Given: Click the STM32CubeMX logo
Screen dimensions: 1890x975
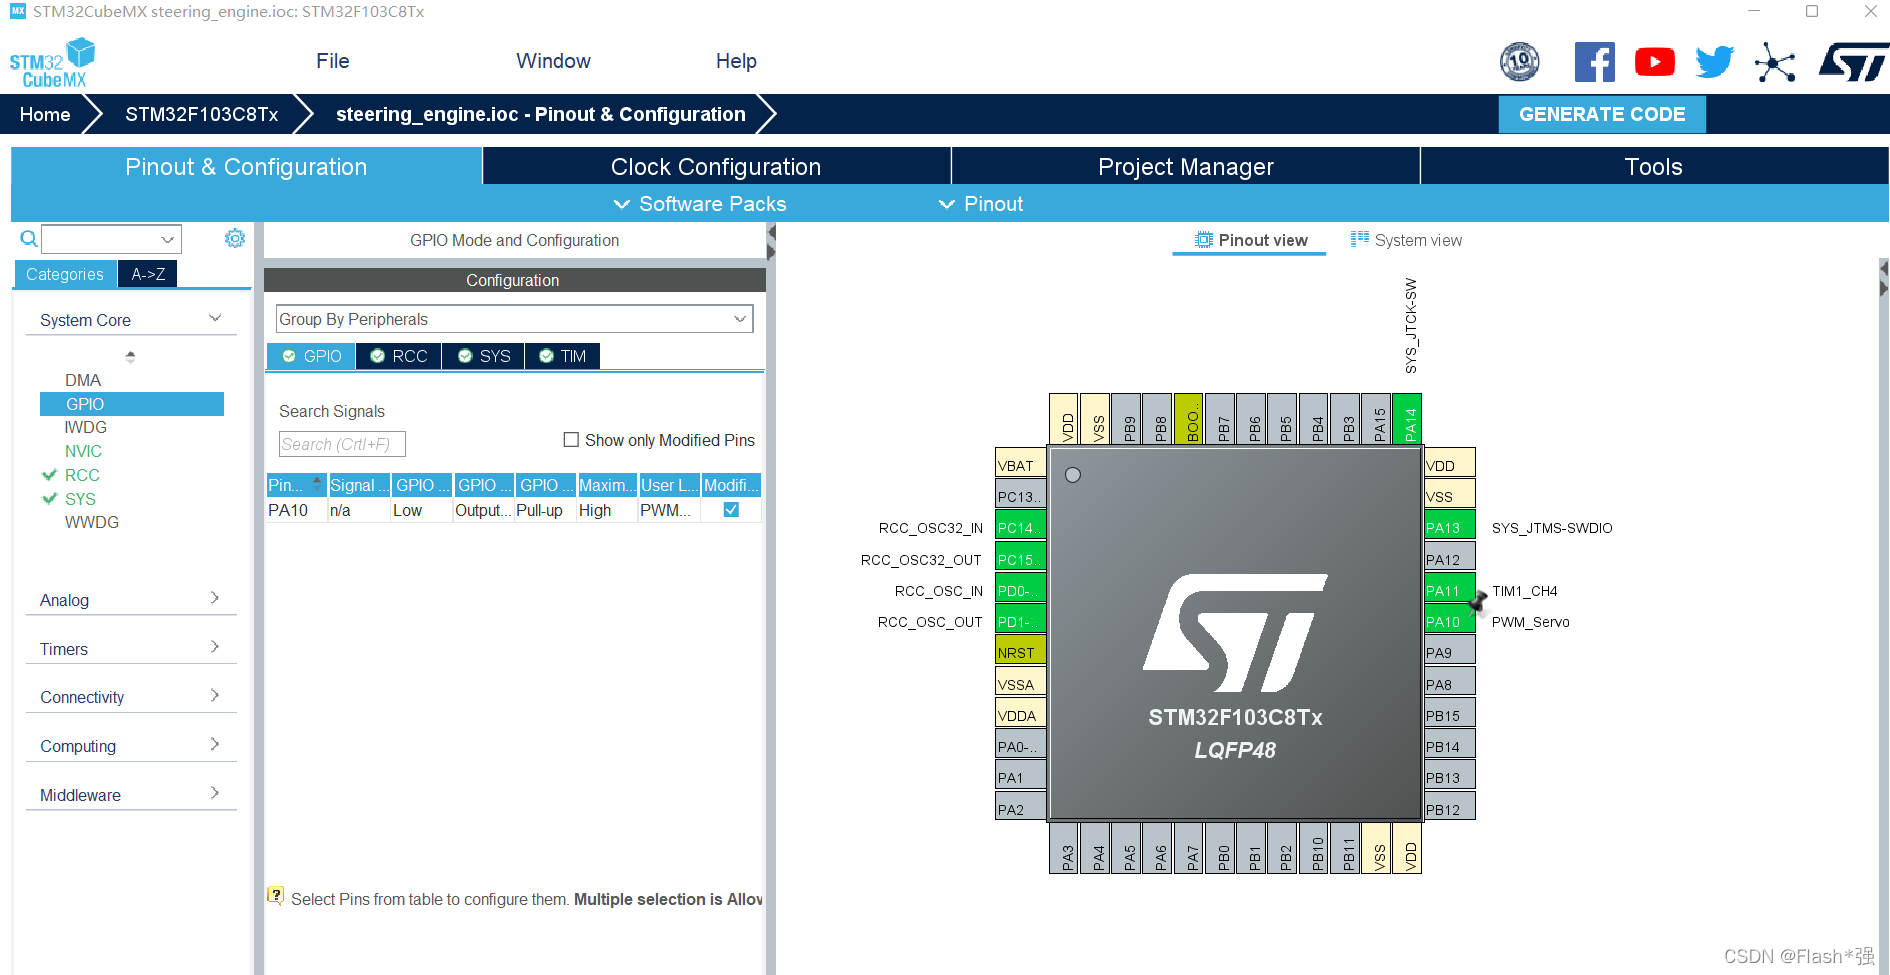Looking at the screenshot, I should [52, 64].
